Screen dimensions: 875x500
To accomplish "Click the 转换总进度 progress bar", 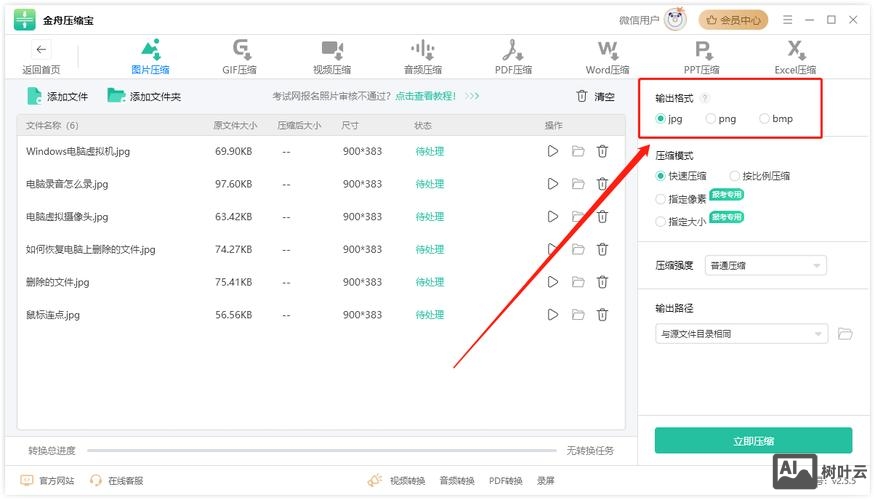I will 322,450.
